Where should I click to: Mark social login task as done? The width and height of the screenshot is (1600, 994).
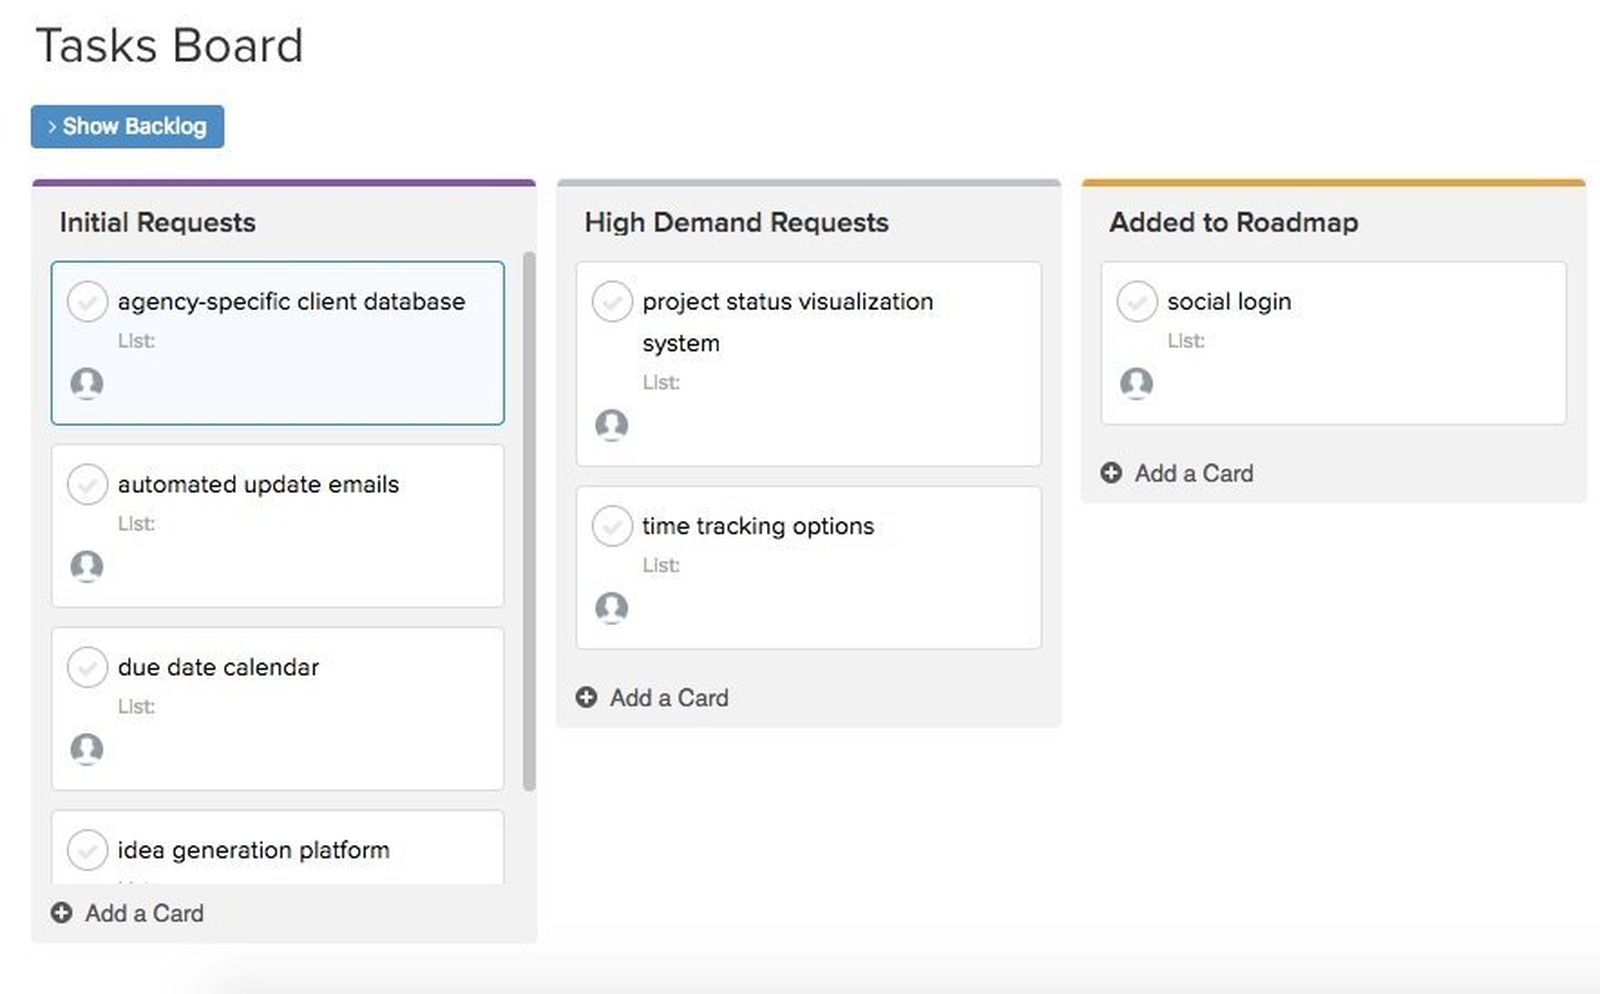1137,301
